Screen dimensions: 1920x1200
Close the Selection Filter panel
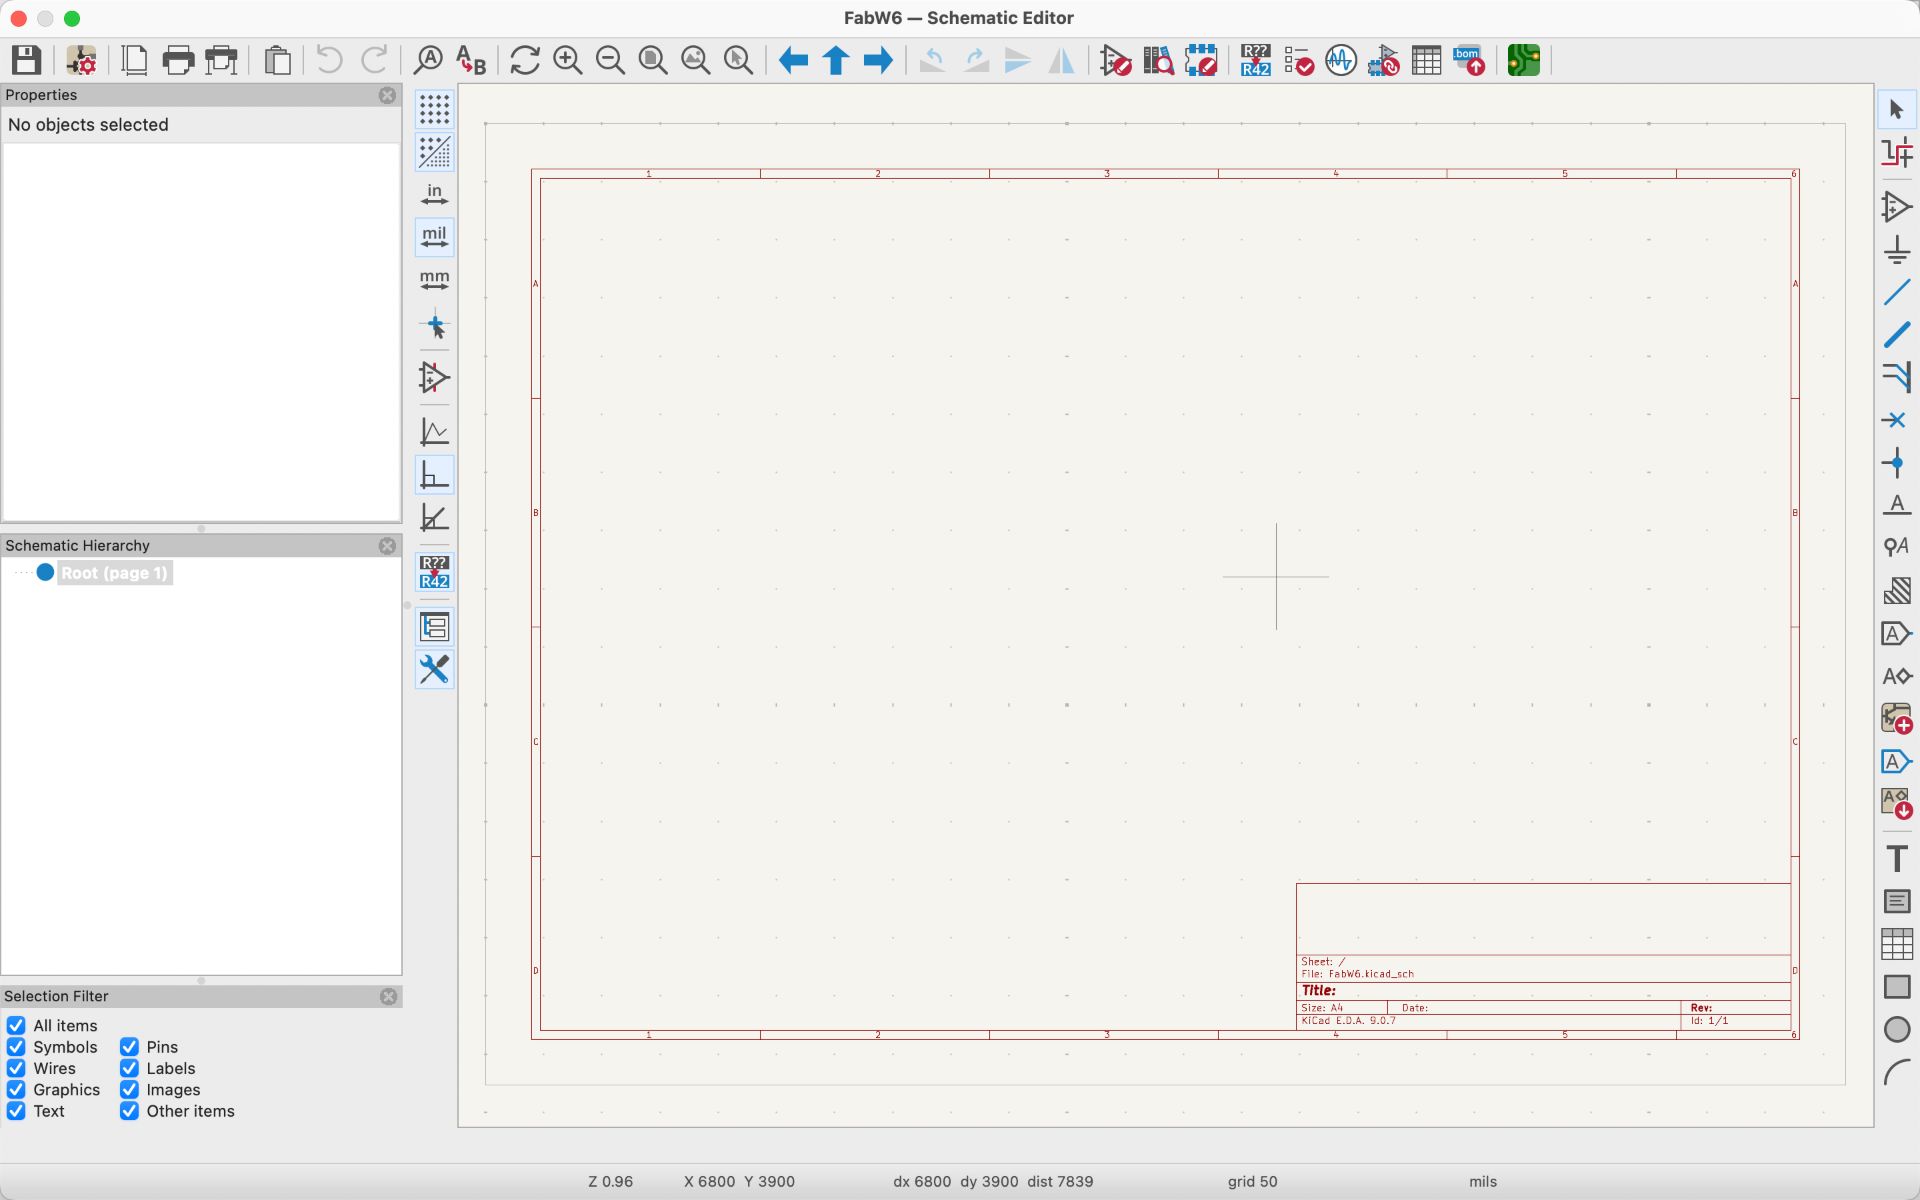coord(388,996)
